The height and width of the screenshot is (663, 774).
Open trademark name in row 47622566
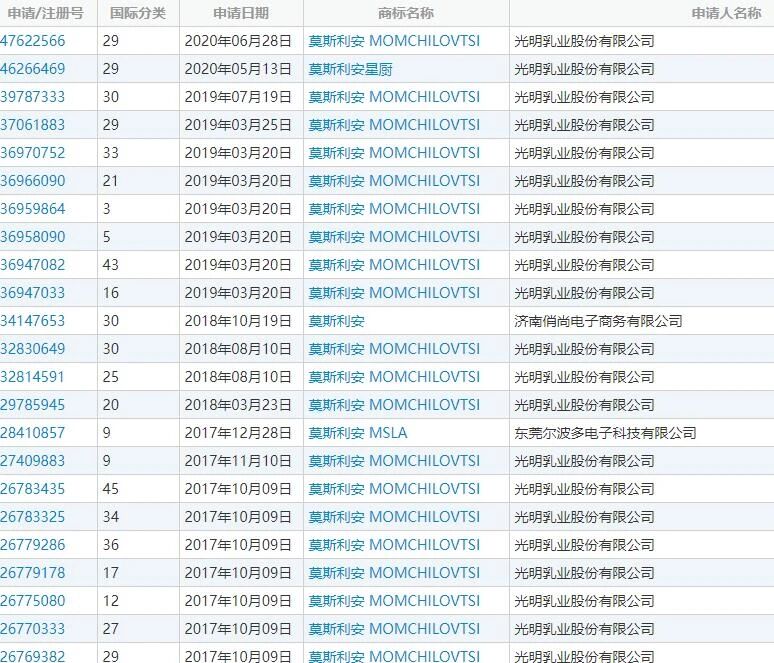394,41
